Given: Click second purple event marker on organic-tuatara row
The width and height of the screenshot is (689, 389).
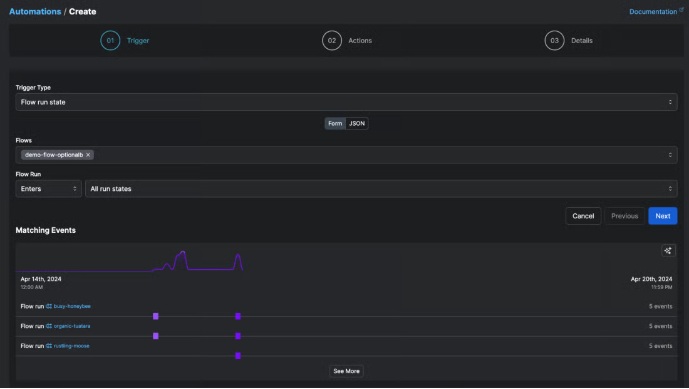Looking at the screenshot, I should click(x=238, y=336).
